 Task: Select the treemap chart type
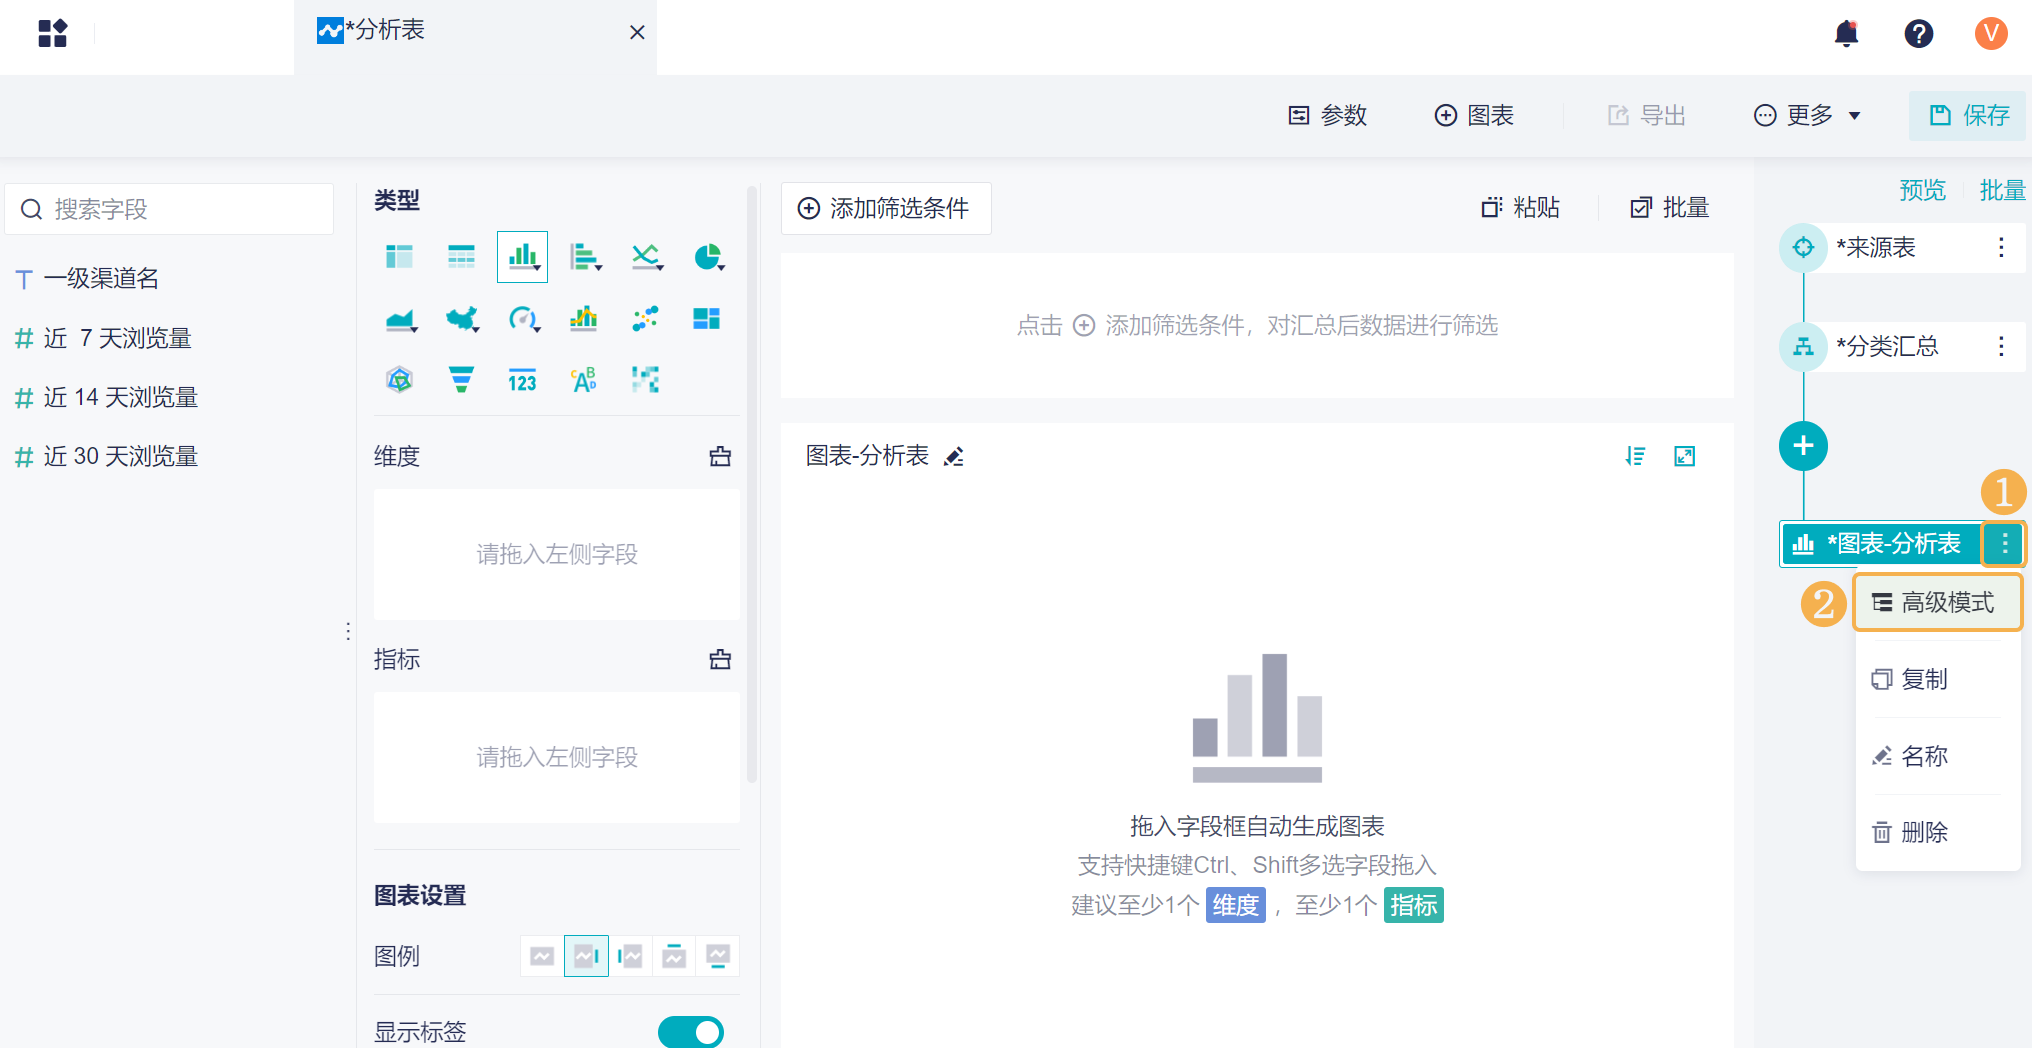click(x=707, y=319)
